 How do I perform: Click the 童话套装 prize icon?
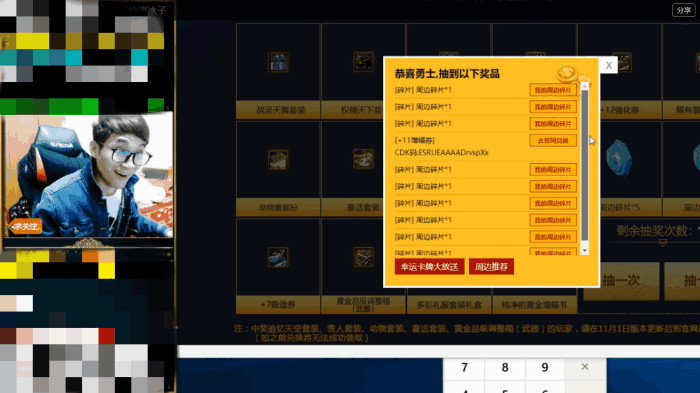363,159
